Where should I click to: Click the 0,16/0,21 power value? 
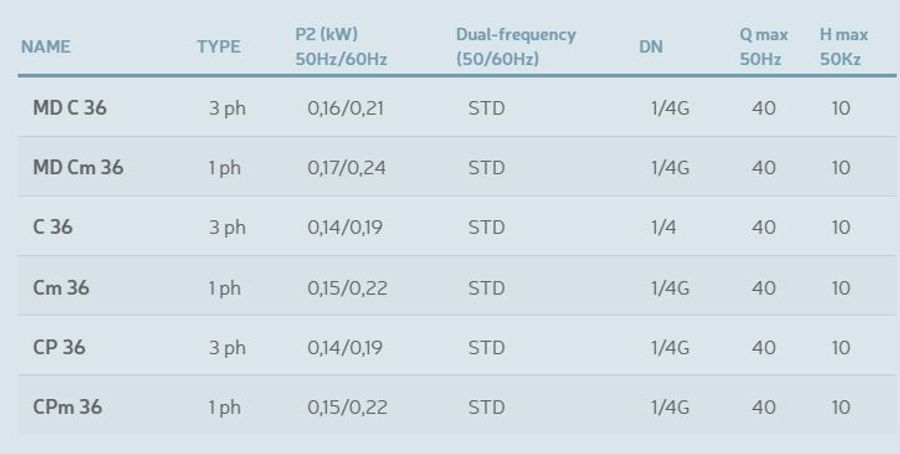point(345,108)
